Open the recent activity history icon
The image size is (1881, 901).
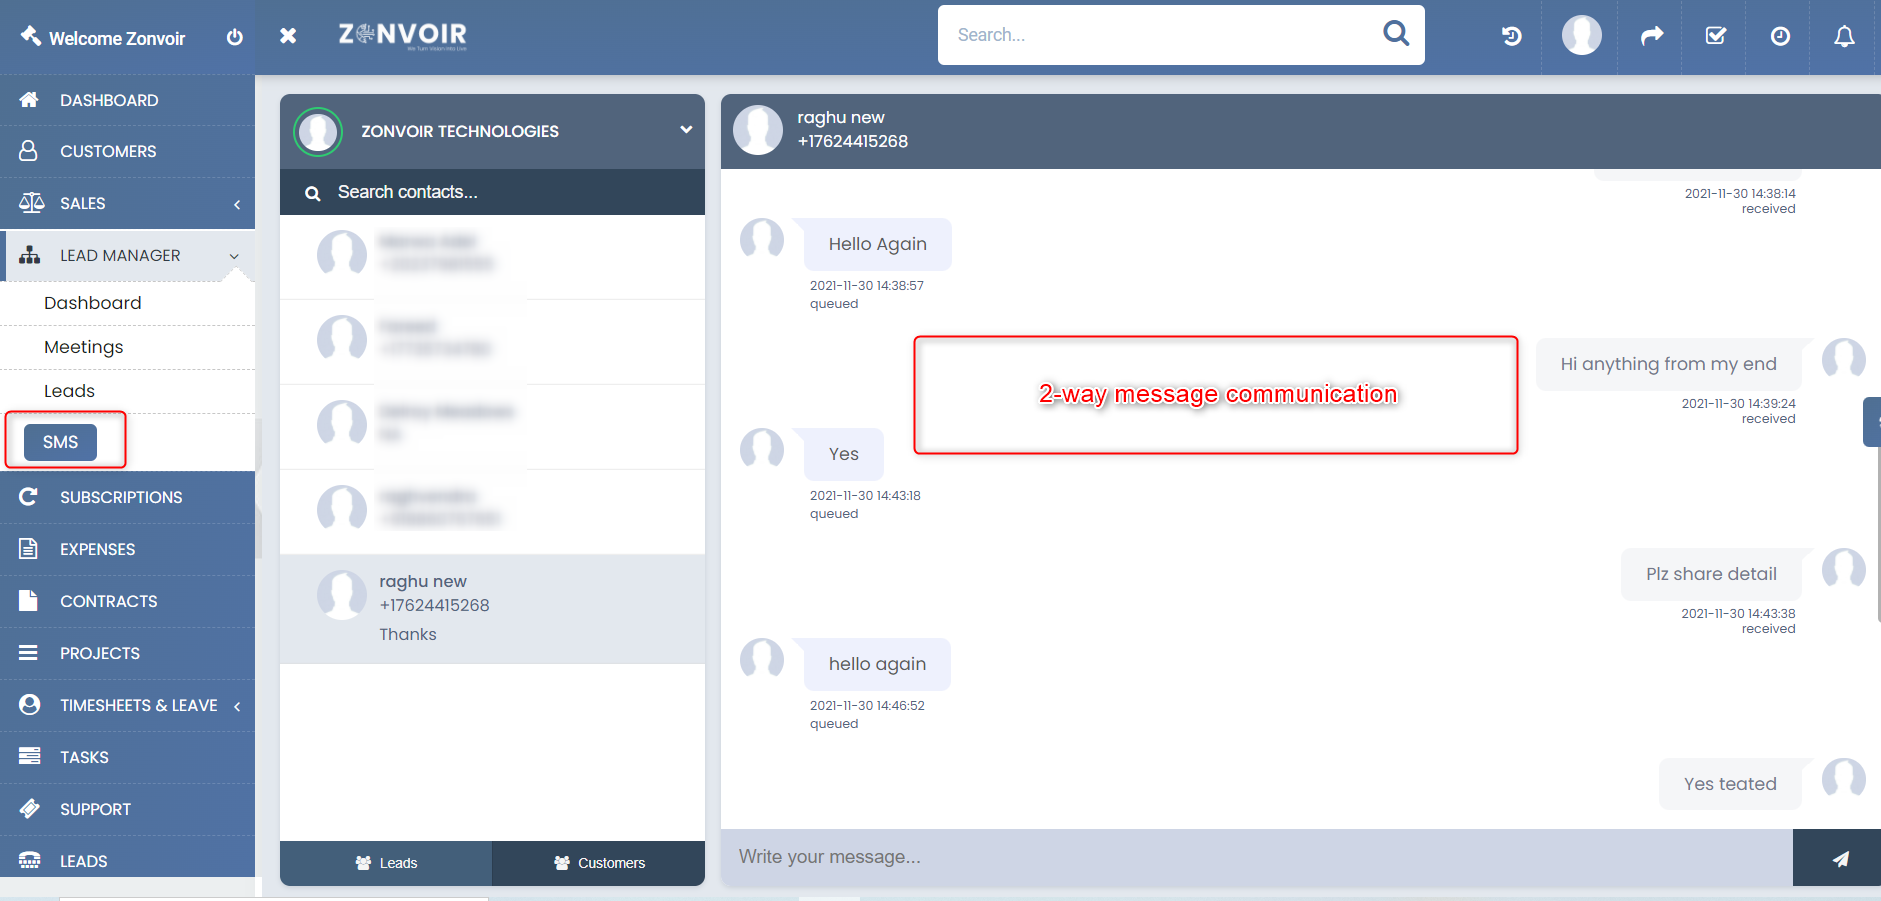pos(1510,36)
